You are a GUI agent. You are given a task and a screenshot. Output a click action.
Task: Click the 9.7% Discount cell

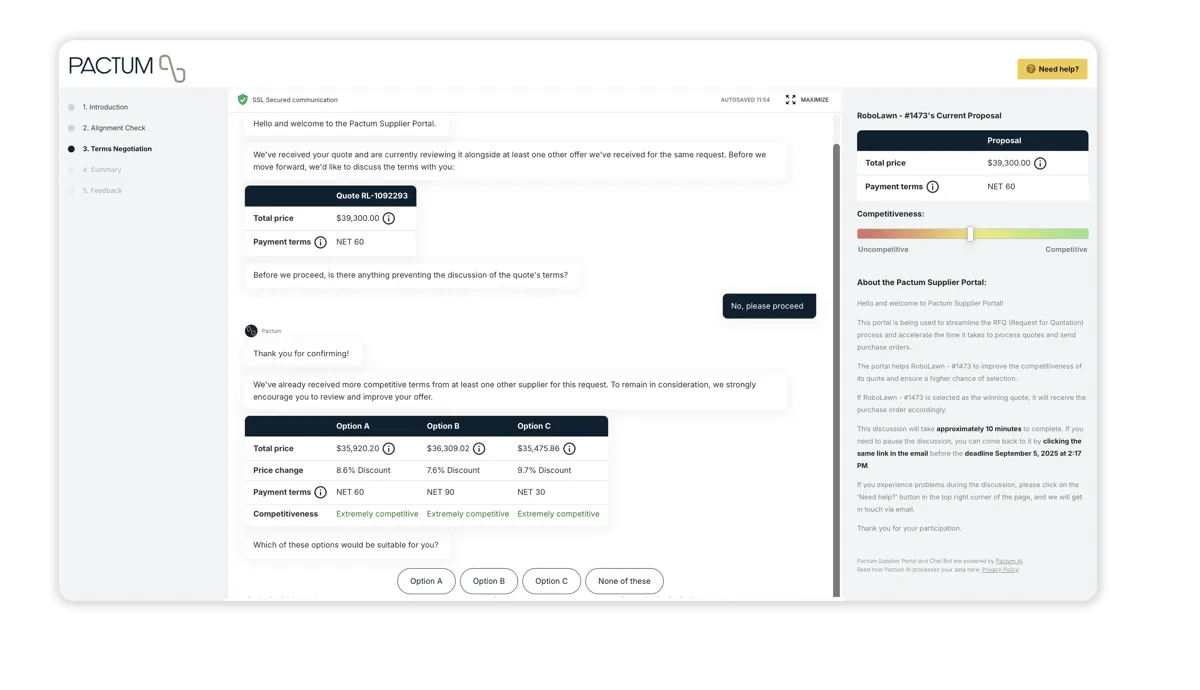pos(544,470)
